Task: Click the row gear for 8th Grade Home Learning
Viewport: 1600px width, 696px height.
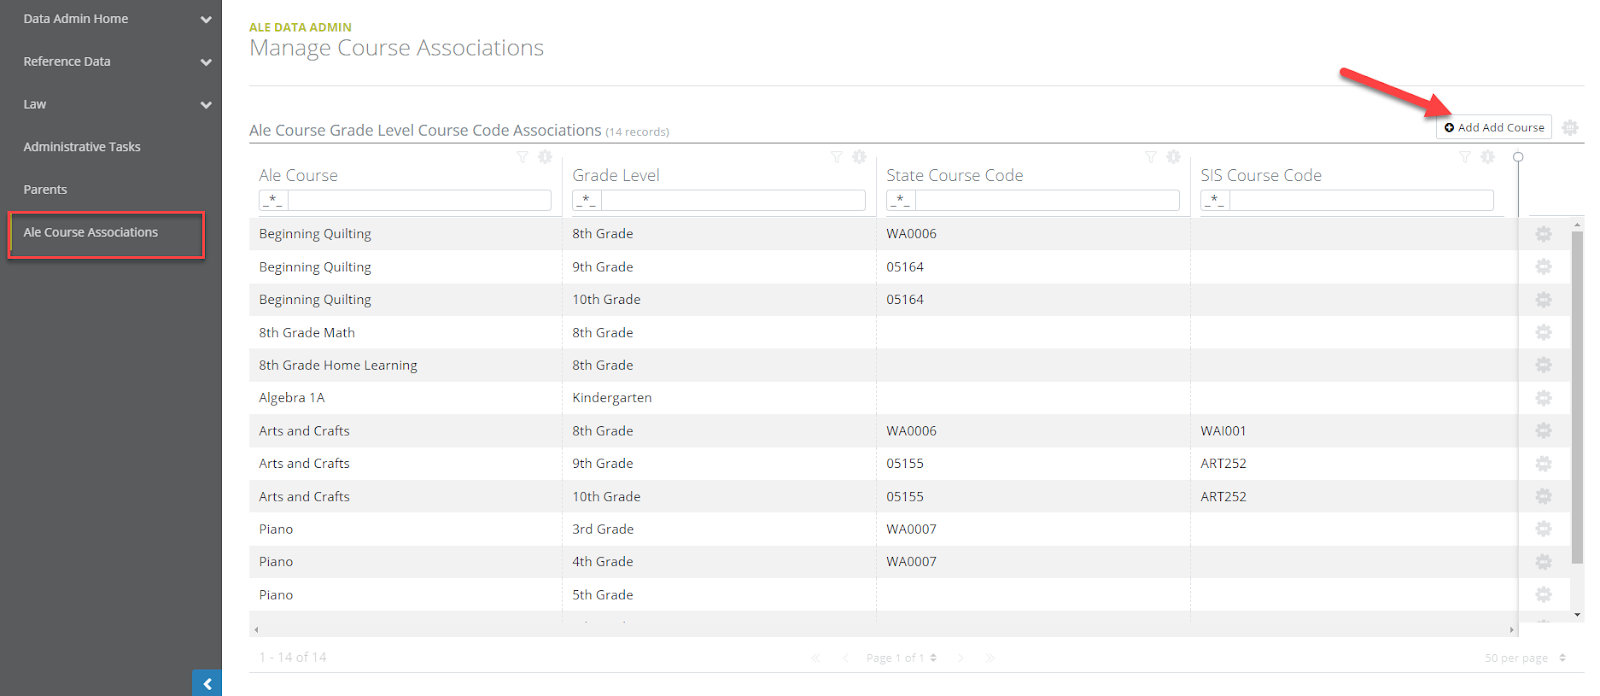Action: (x=1543, y=365)
